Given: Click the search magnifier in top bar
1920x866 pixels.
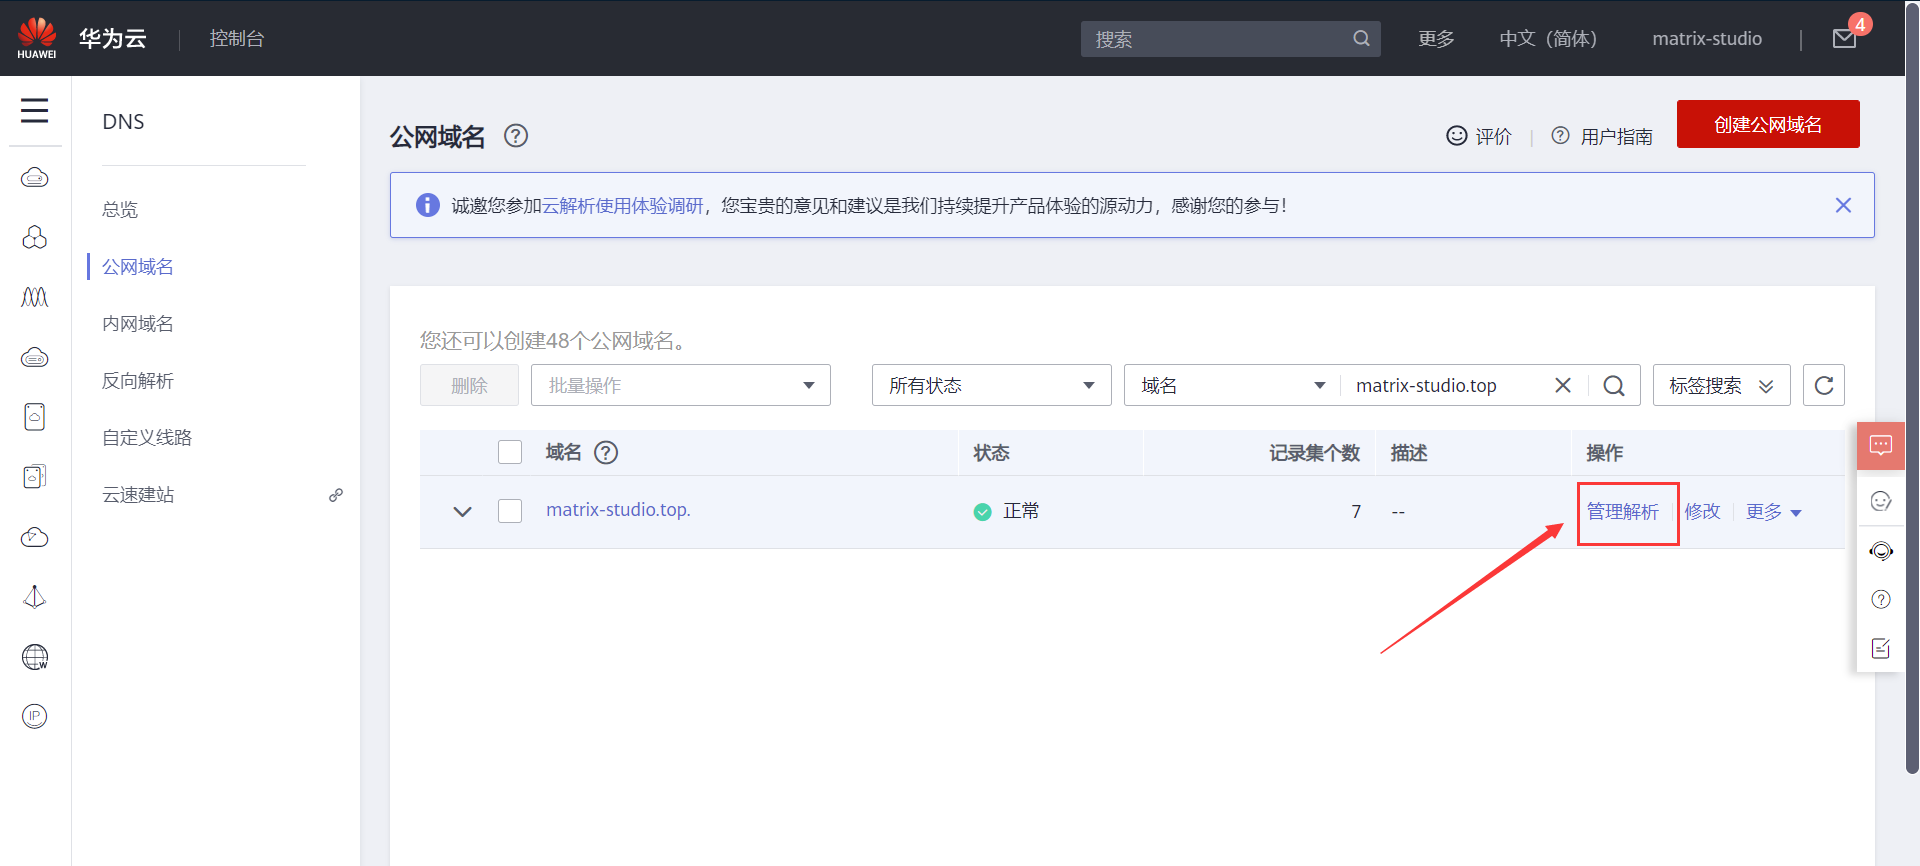Looking at the screenshot, I should [1361, 39].
